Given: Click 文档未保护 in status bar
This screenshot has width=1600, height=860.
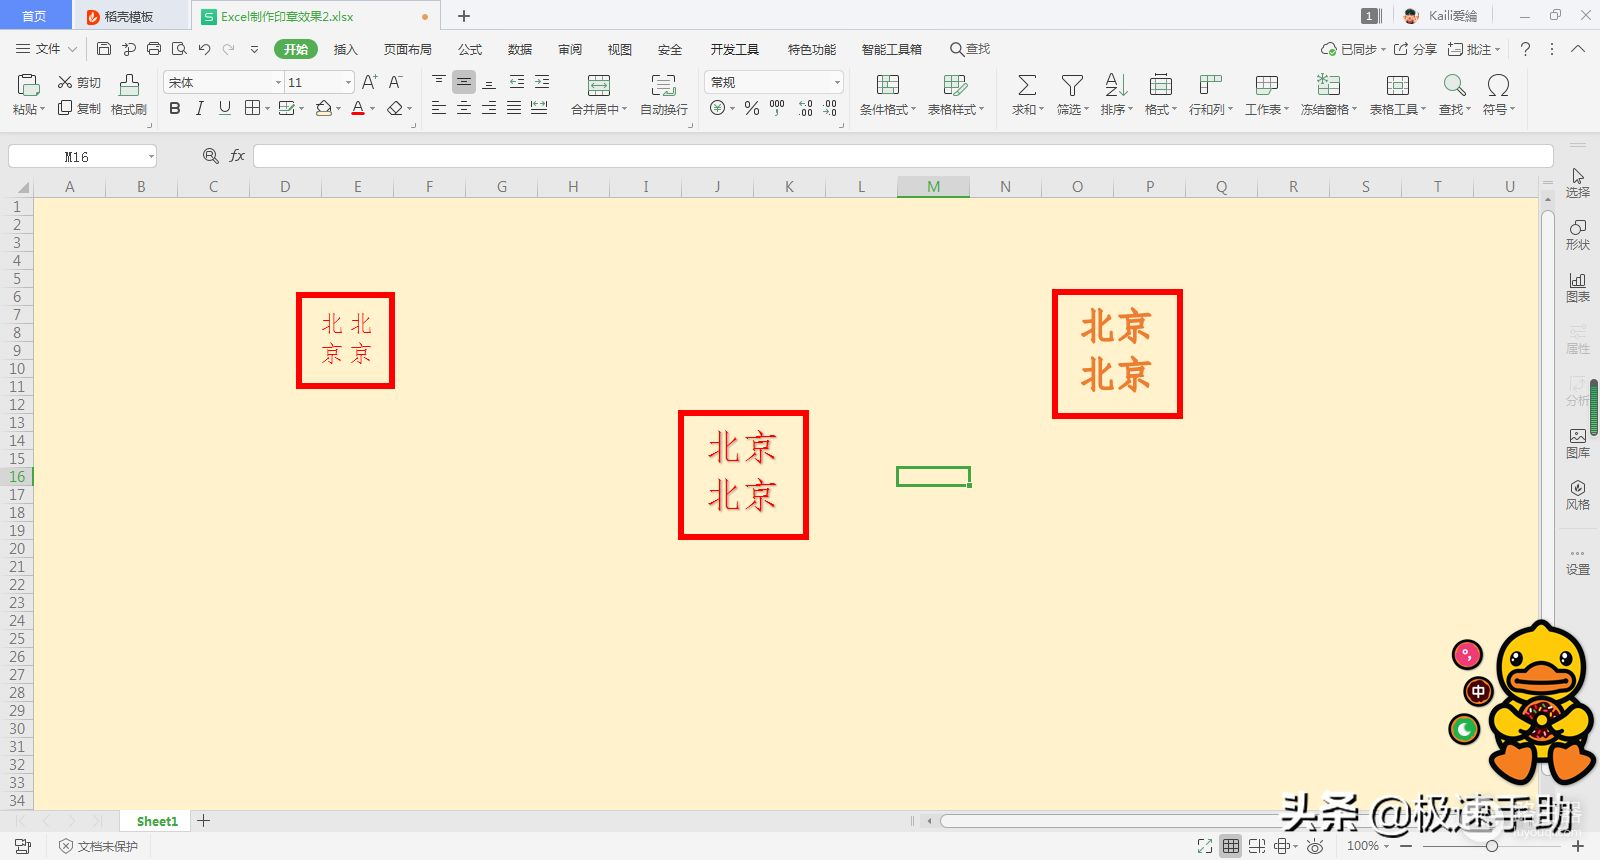Looking at the screenshot, I should coord(99,846).
